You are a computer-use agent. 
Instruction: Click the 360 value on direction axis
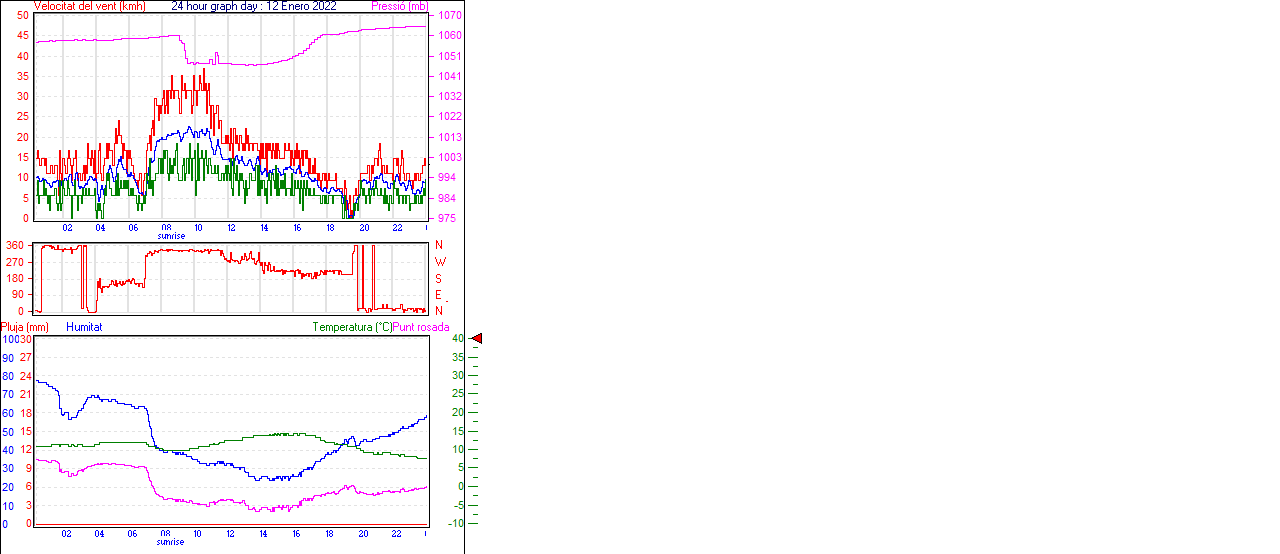pos(15,245)
